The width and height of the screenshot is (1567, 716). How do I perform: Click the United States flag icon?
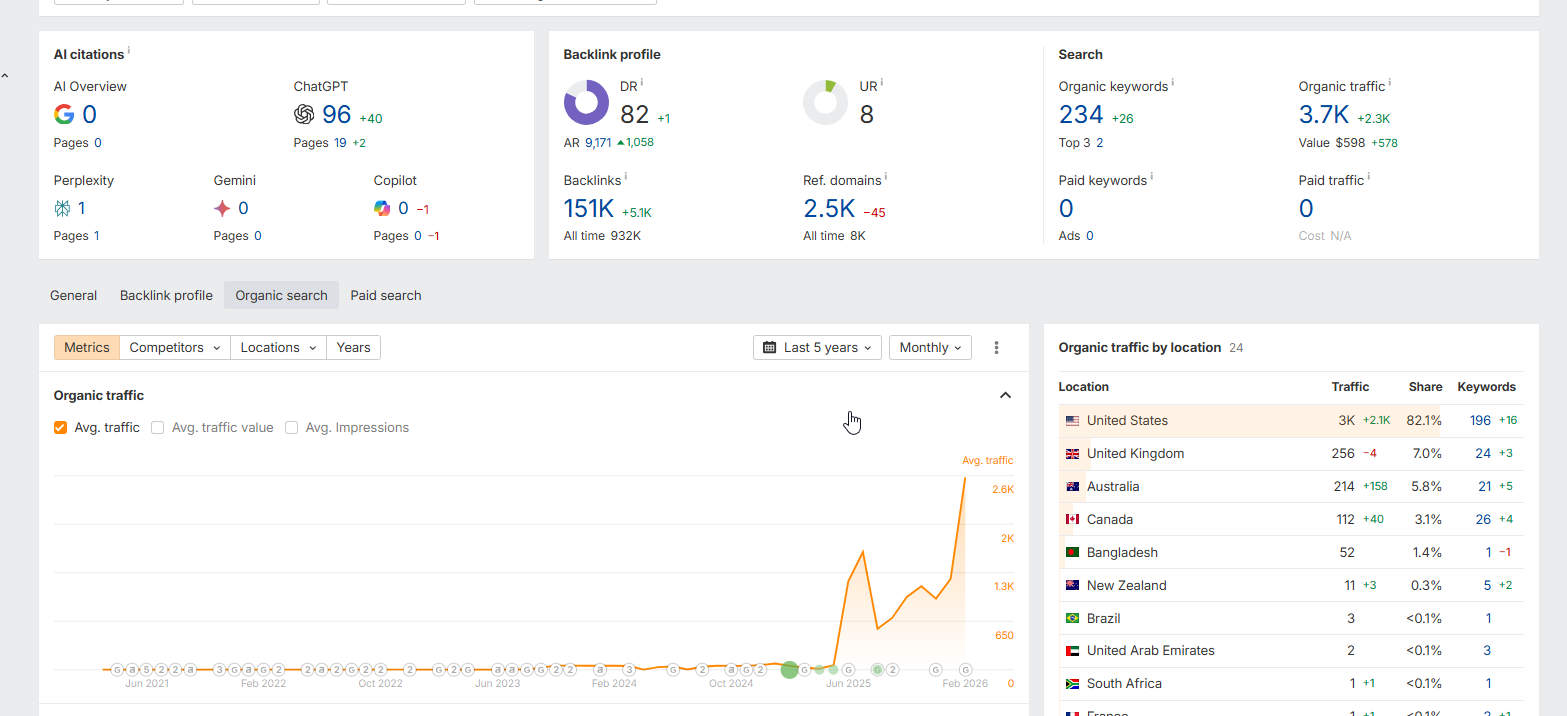click(1073, 421)
